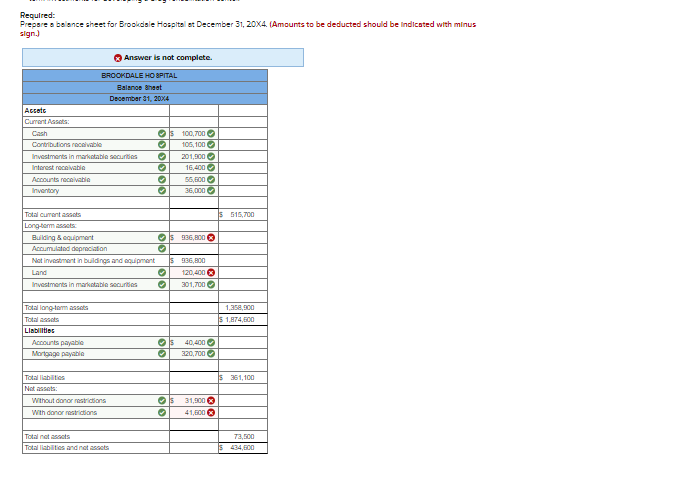Click the green check beside Building & equipment label
Viewport: 692px width, 487px height.
162,238
